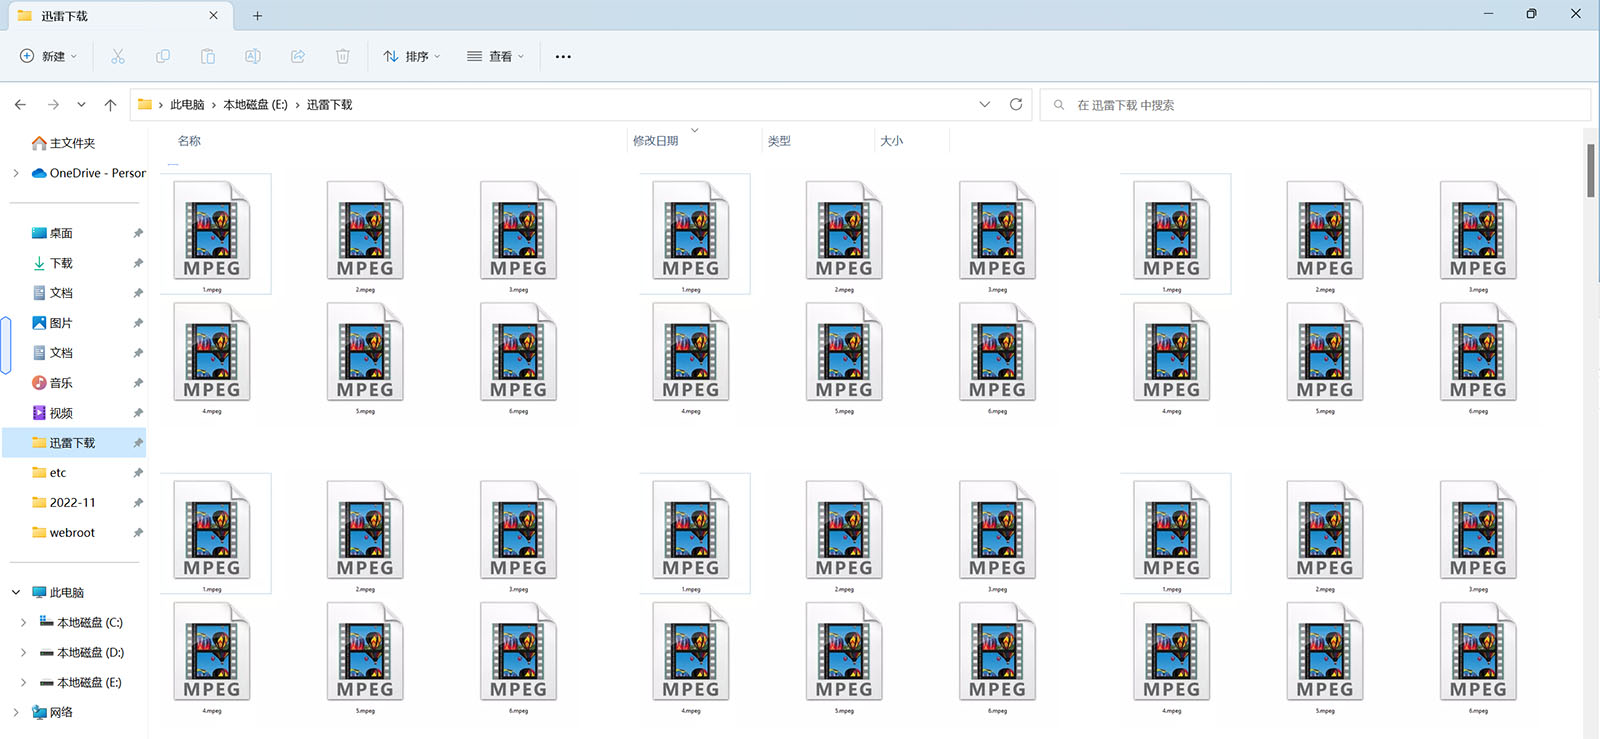Select 网络 in the sidebar
Image resolution: width=1600 pixels, height=739 pixels.
[61, 713]
